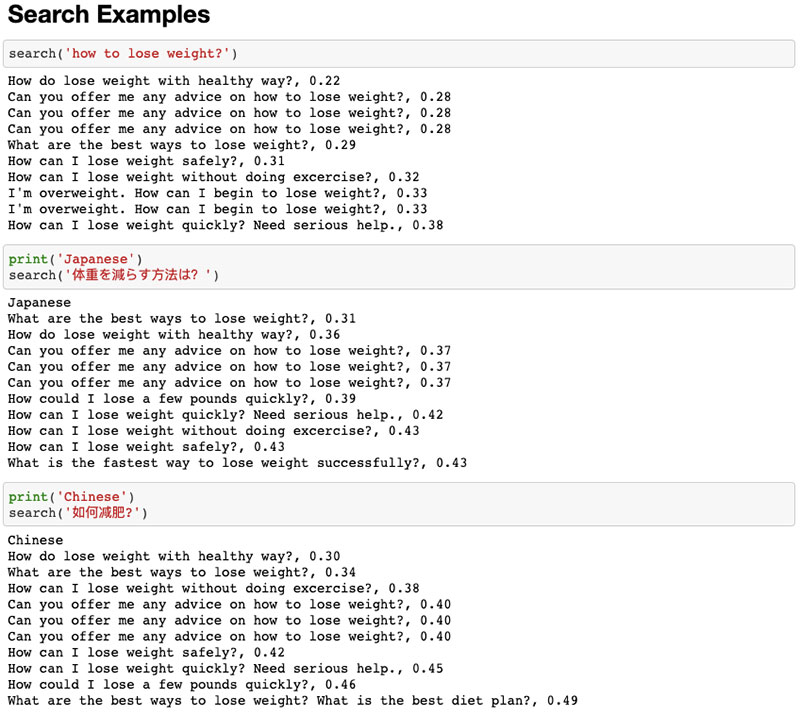
Task: Click the 'without doing excercise' result scored 0.38
Action: coord(213,589)
